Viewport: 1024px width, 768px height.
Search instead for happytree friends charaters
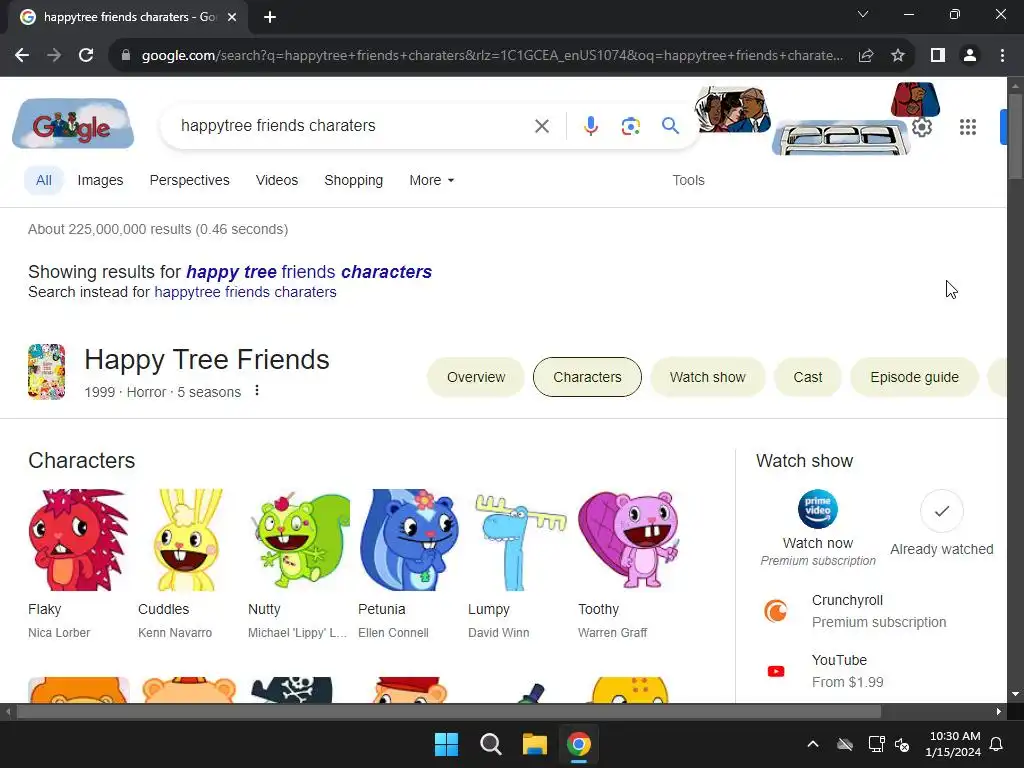(245, 292)
